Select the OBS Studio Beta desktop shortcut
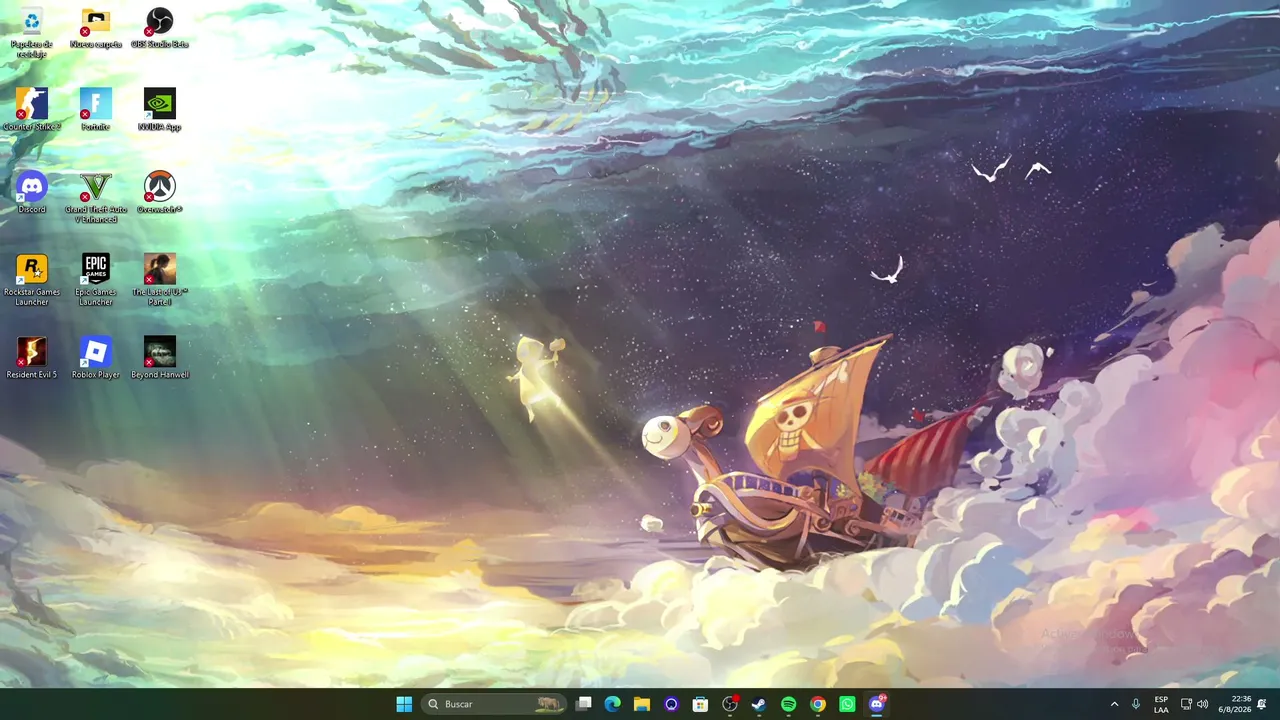 pos(160,28)
